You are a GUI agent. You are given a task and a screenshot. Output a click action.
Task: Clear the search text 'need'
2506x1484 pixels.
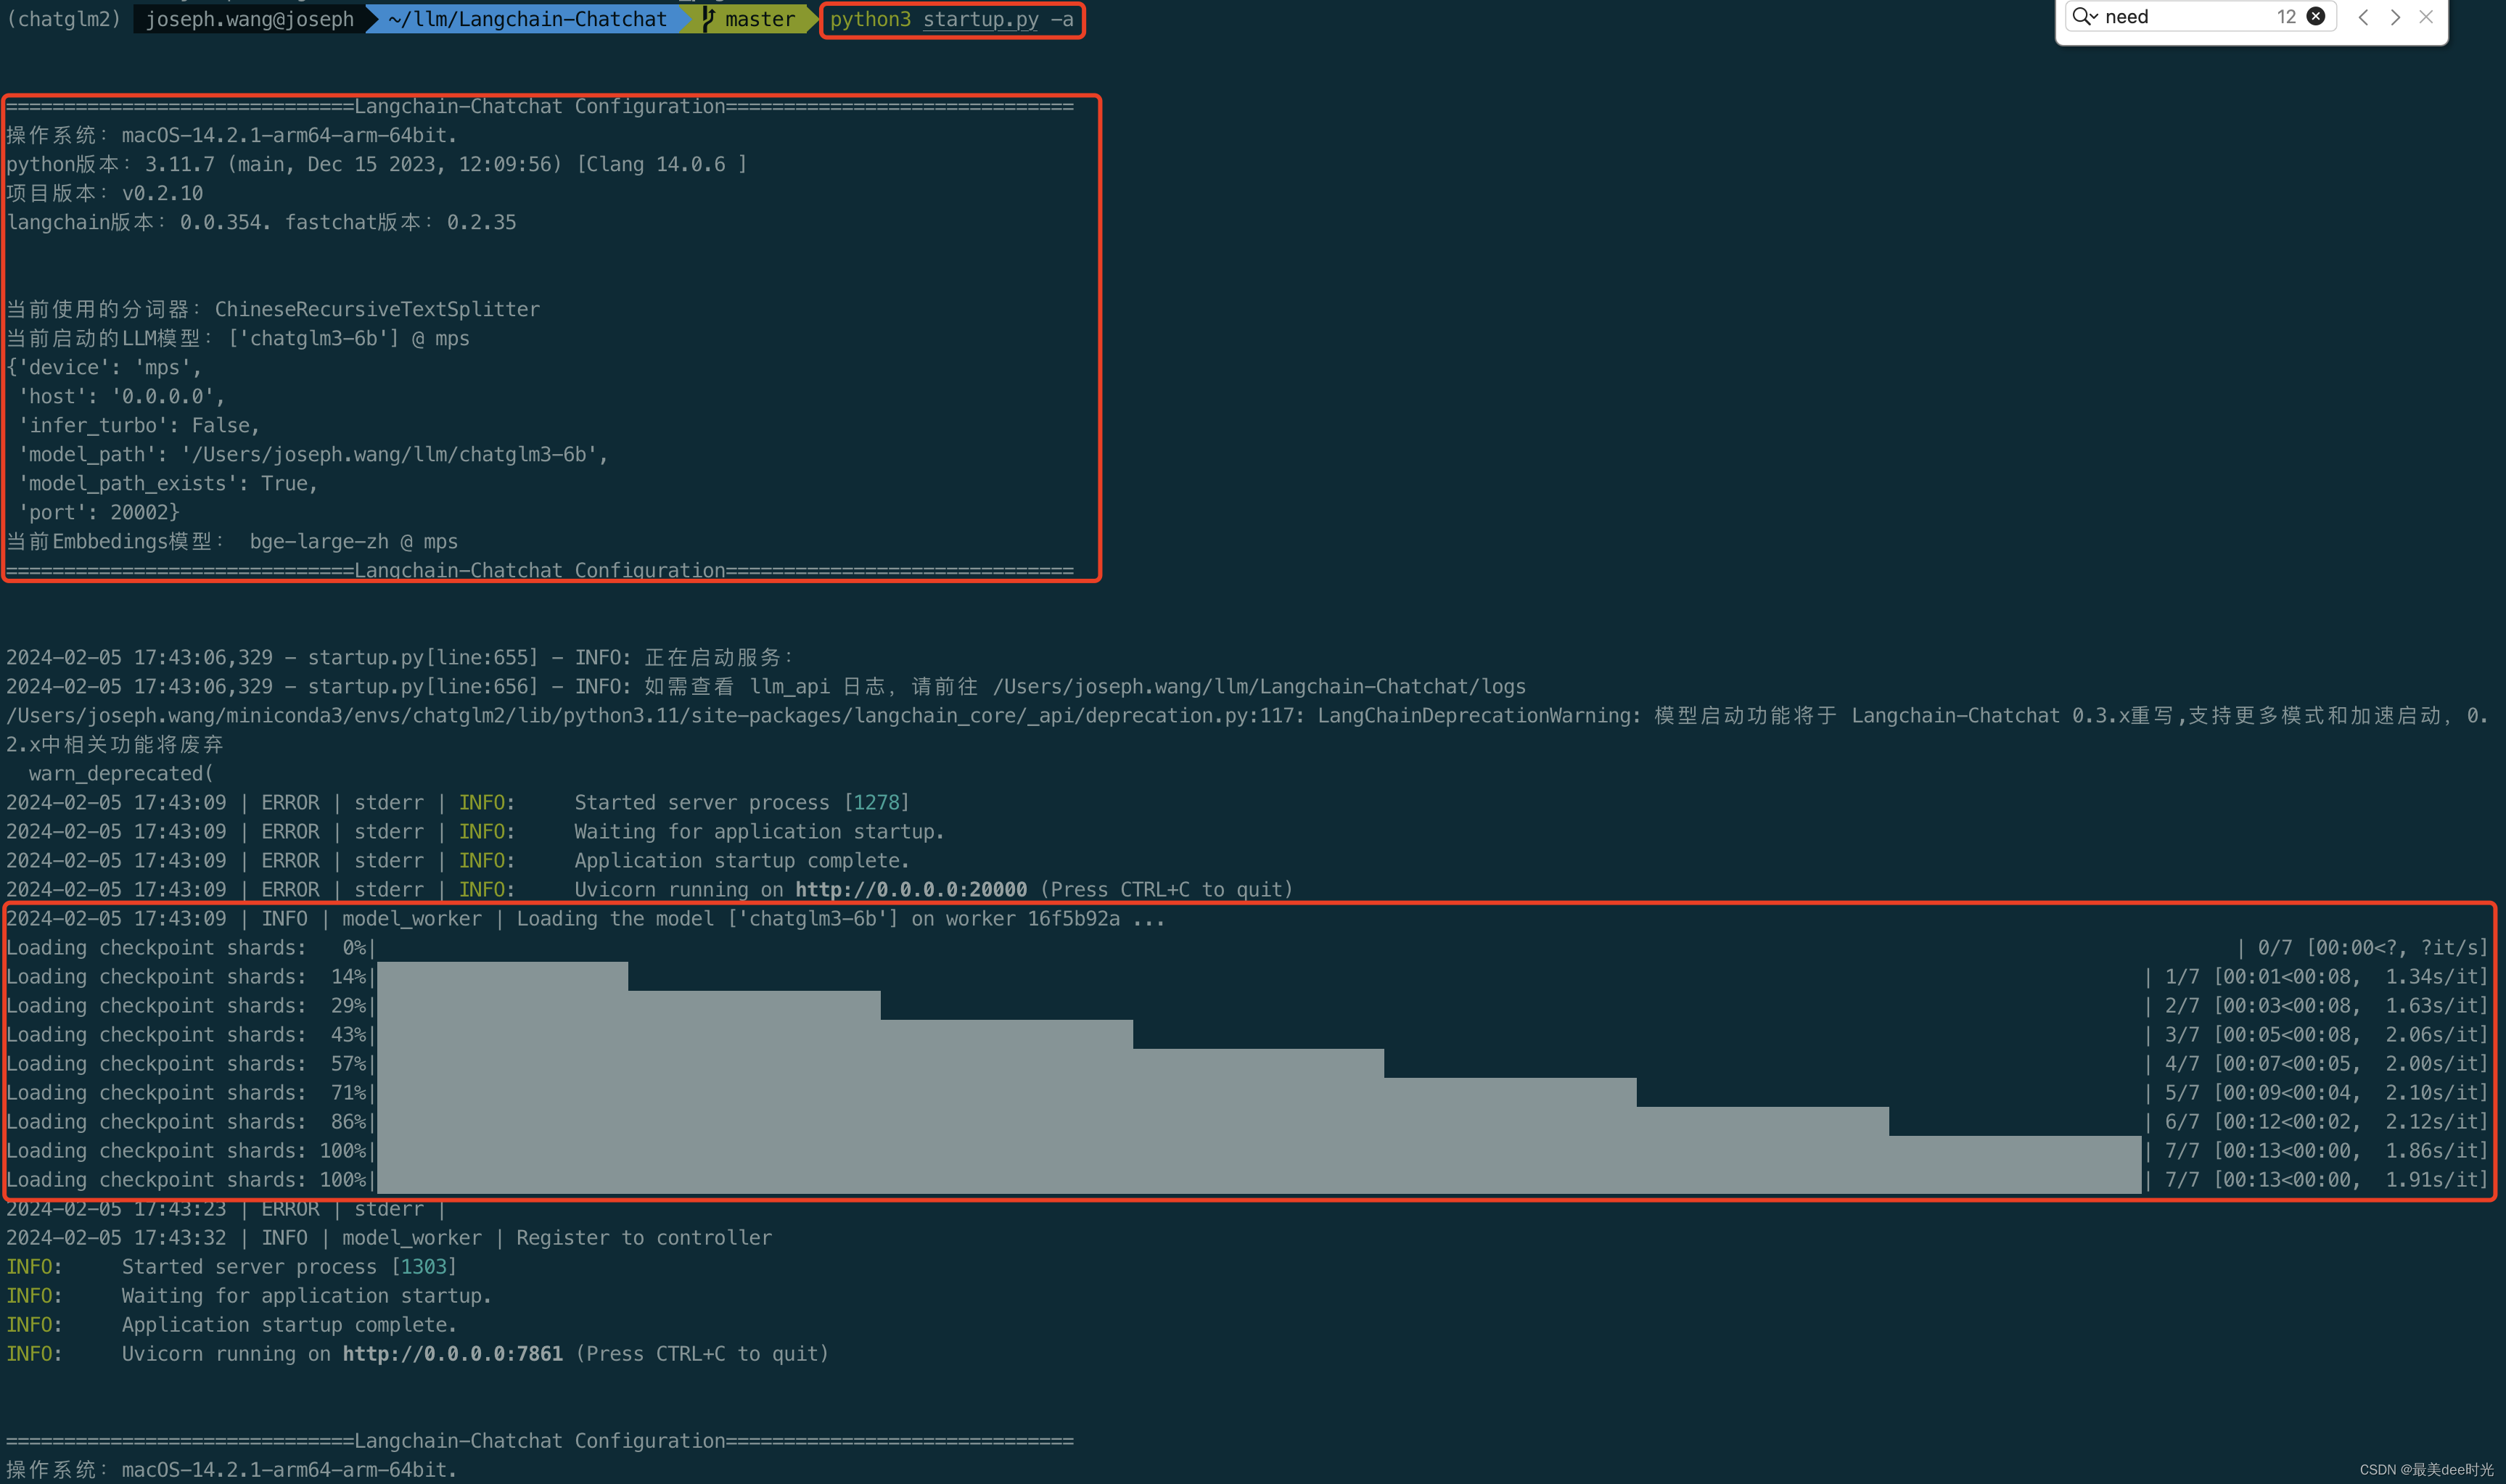[2315, 17]
